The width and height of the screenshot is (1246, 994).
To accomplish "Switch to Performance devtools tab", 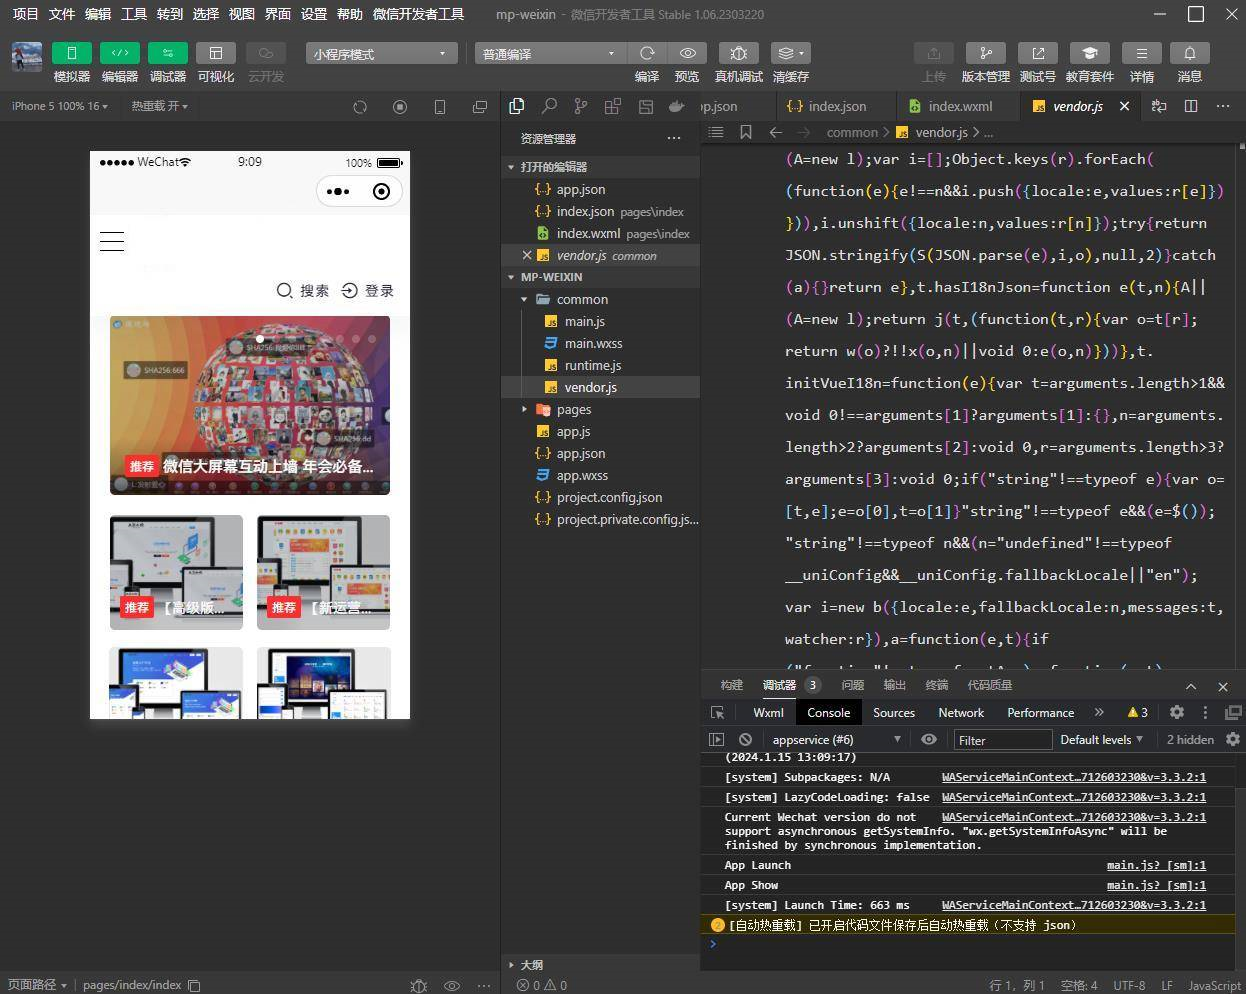I will click(x=1040, y=712).
